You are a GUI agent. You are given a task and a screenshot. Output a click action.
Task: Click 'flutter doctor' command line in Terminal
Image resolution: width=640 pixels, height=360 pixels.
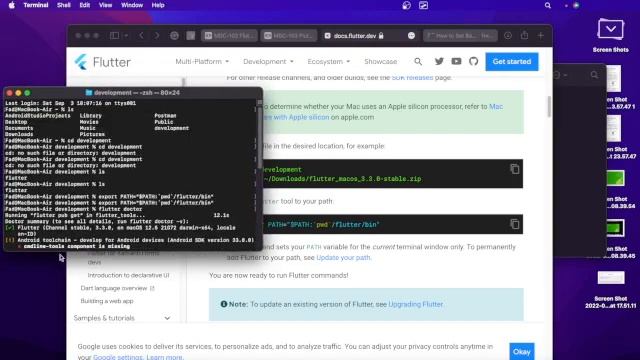pos(73,209)
